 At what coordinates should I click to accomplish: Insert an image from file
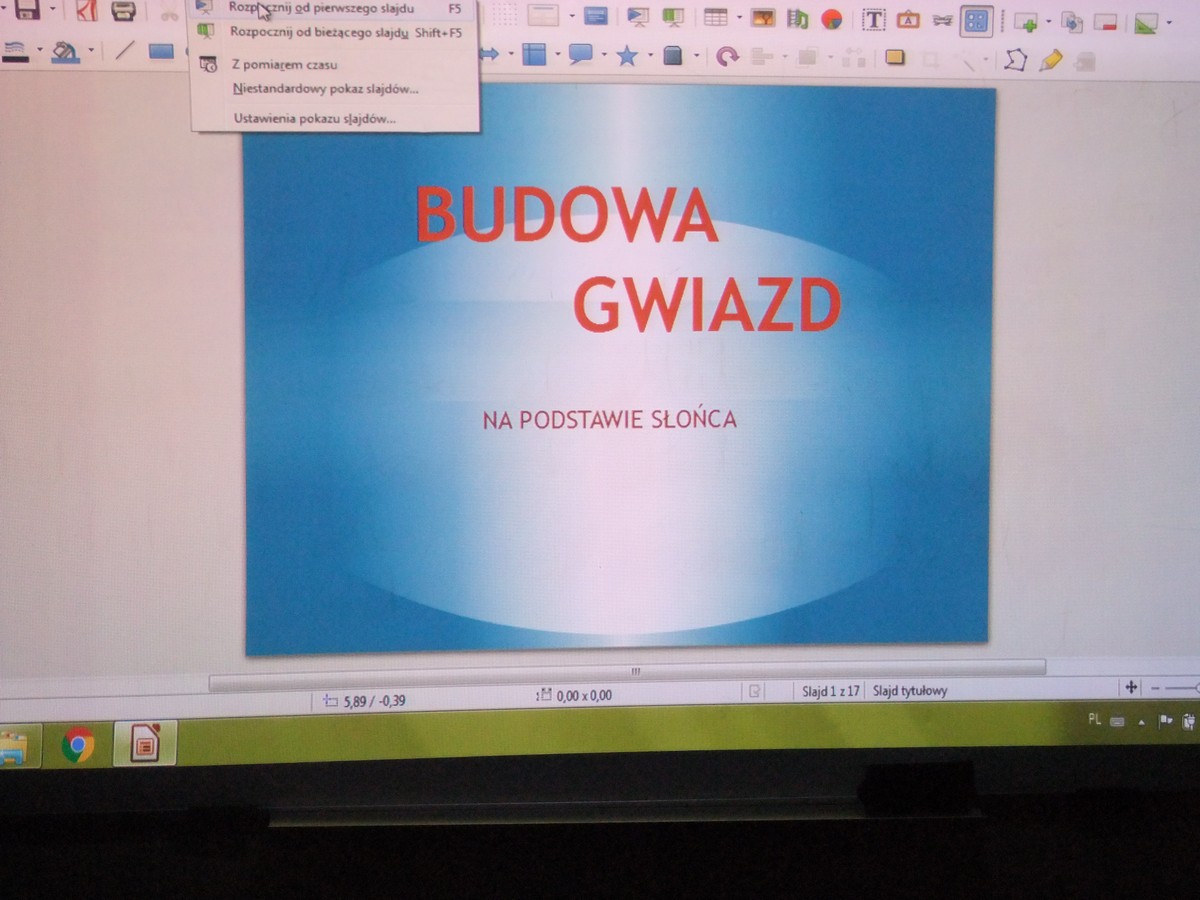(x=763, y=18)
